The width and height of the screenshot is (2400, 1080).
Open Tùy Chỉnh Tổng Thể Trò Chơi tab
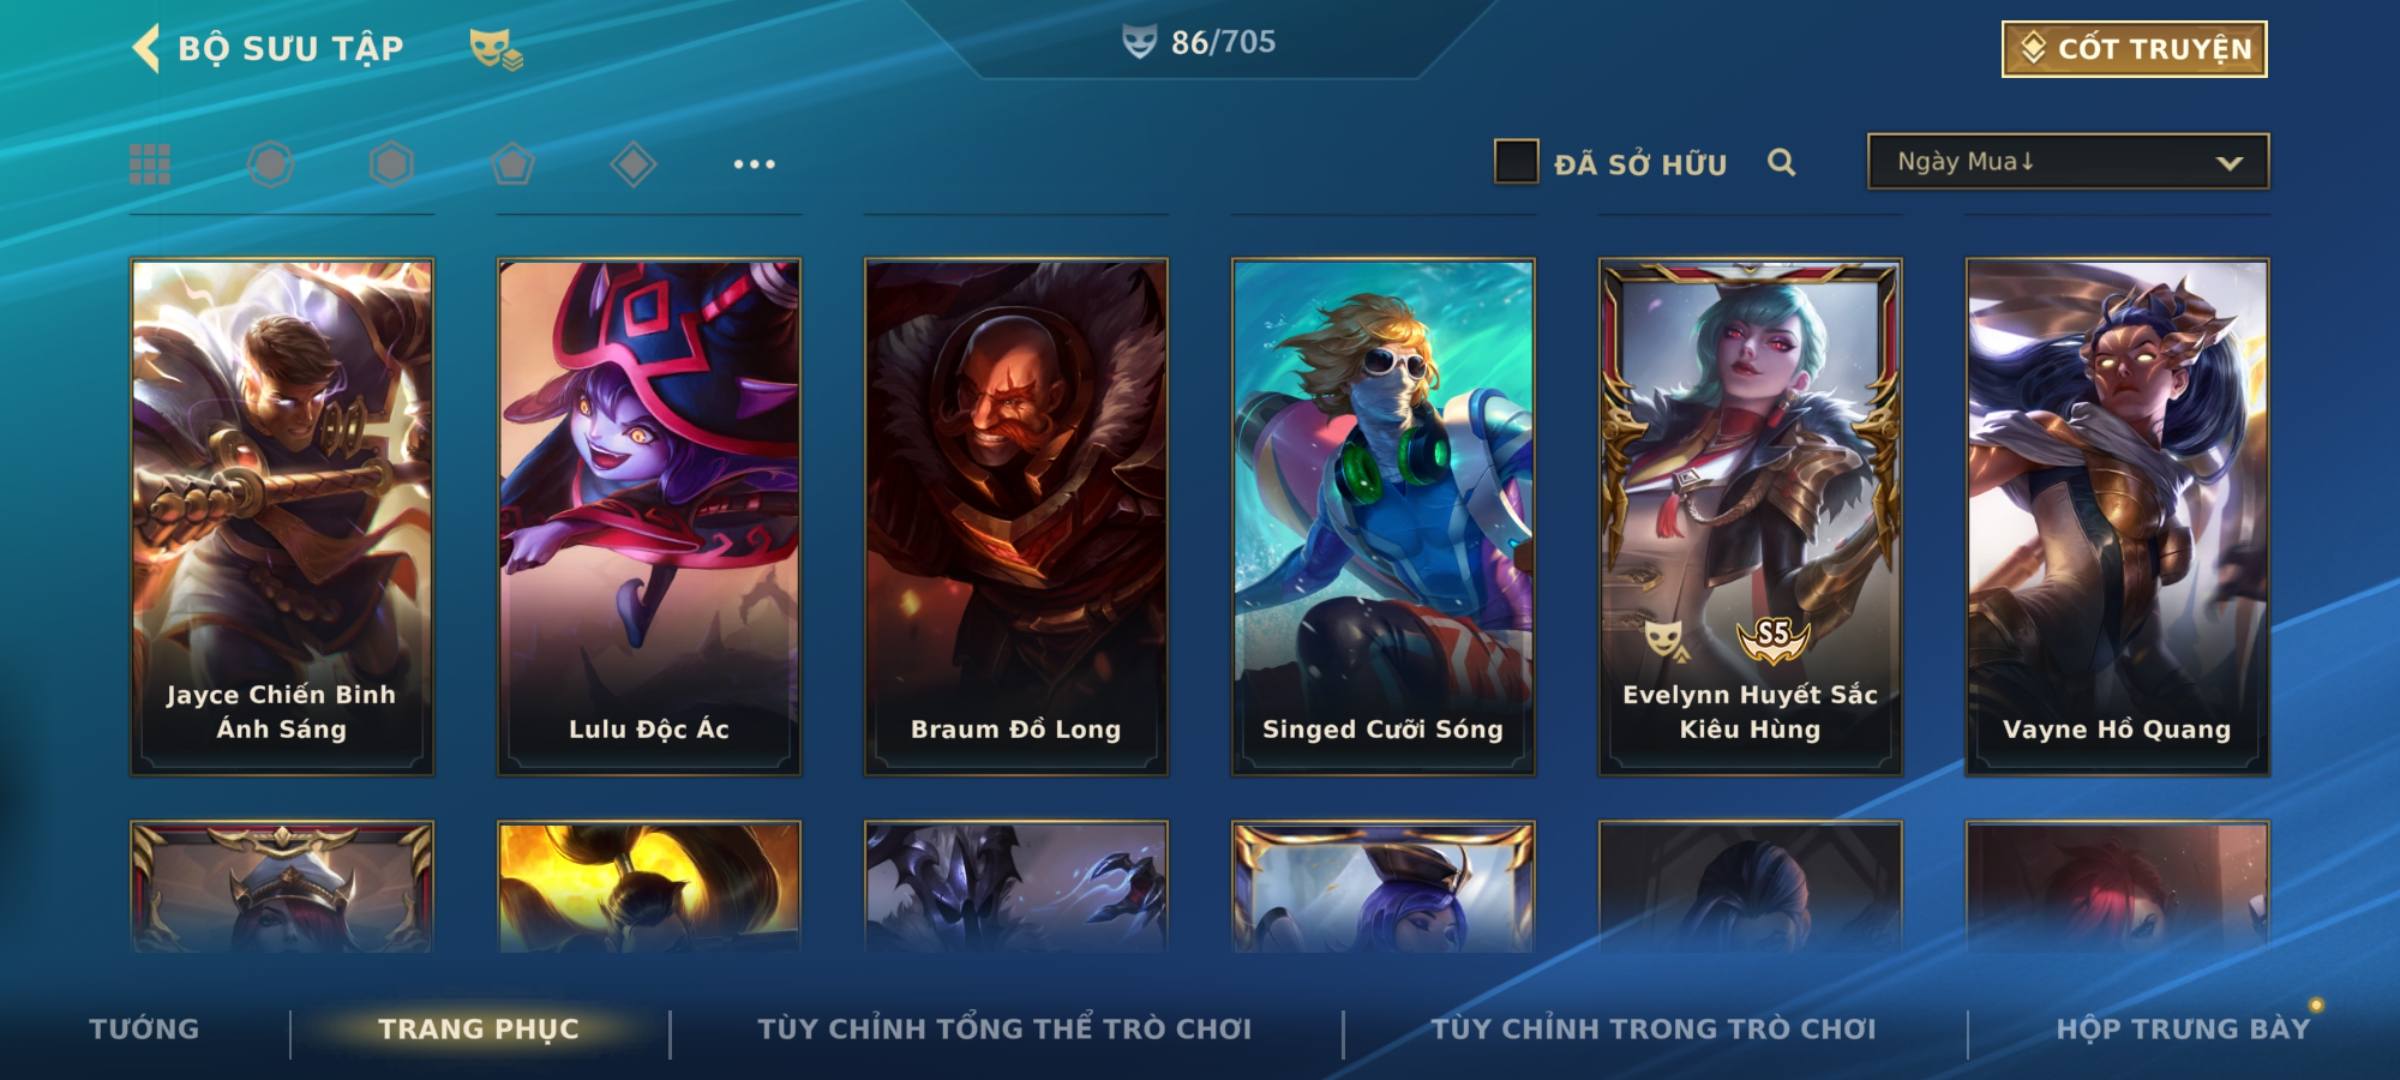[x=1004, y=1029]
